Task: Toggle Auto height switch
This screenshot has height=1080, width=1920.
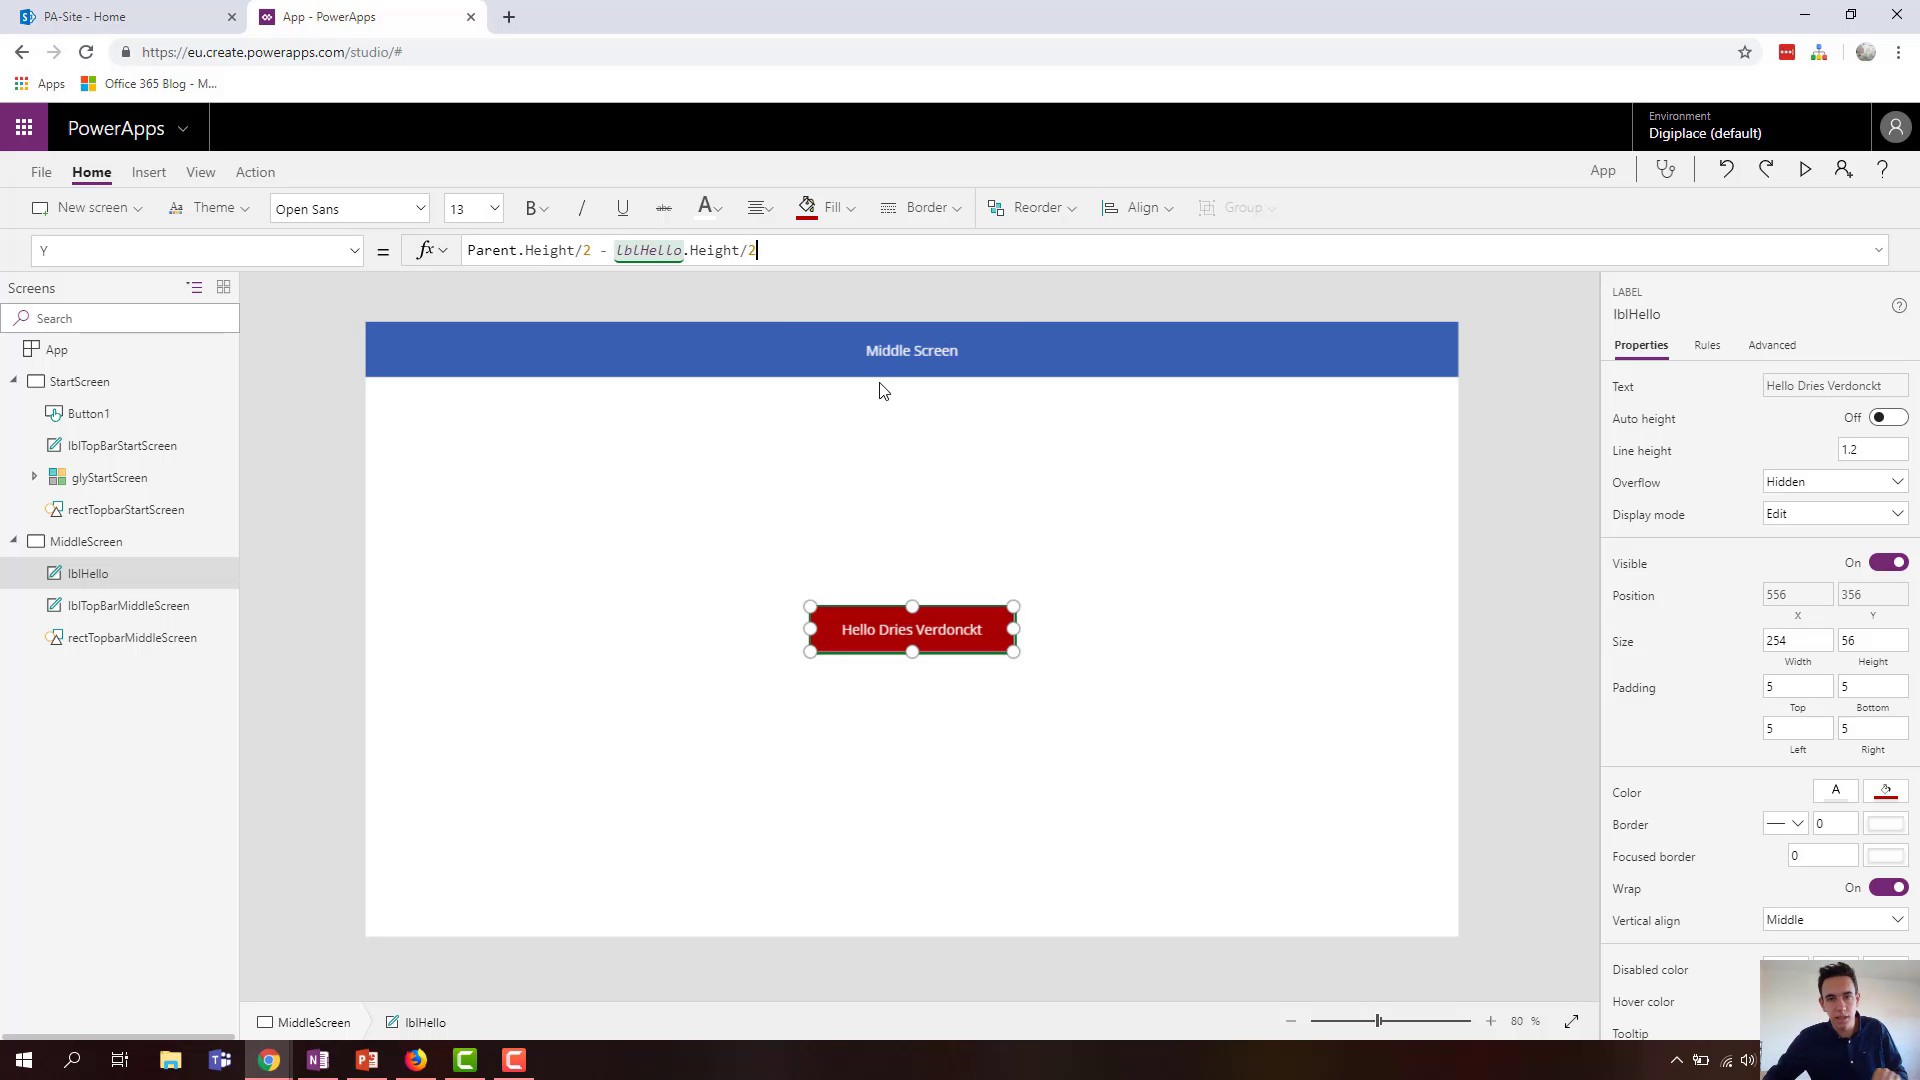Action: (x=1888, y=418)
